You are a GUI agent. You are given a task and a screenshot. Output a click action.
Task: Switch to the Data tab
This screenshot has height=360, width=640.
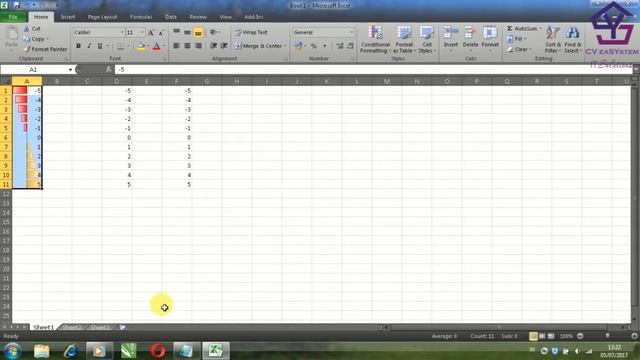pyautogui.click(x=171, y=17)
